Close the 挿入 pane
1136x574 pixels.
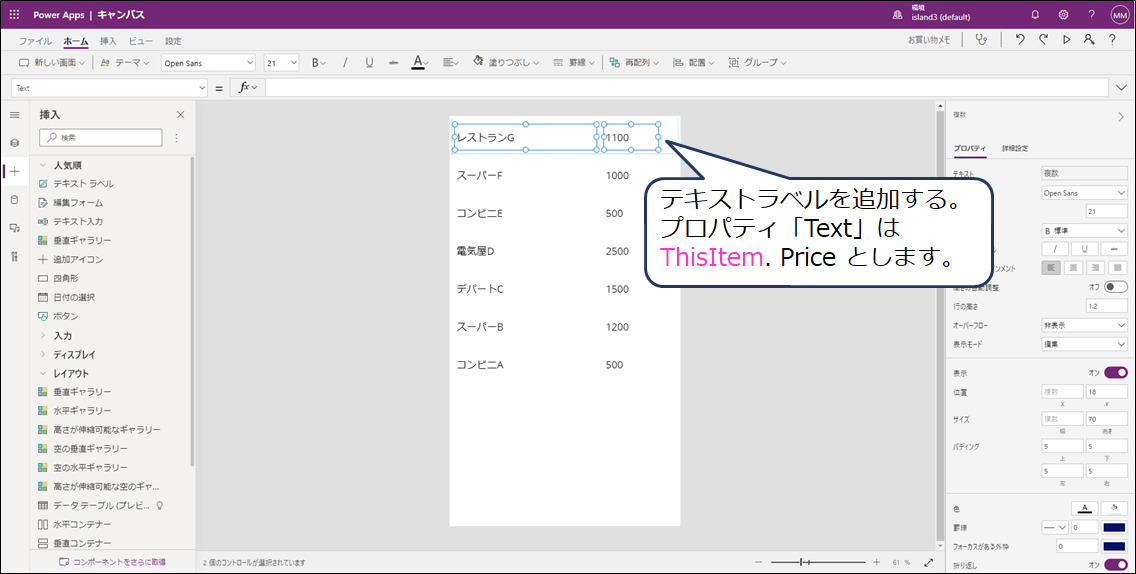(x=180, y=115)
